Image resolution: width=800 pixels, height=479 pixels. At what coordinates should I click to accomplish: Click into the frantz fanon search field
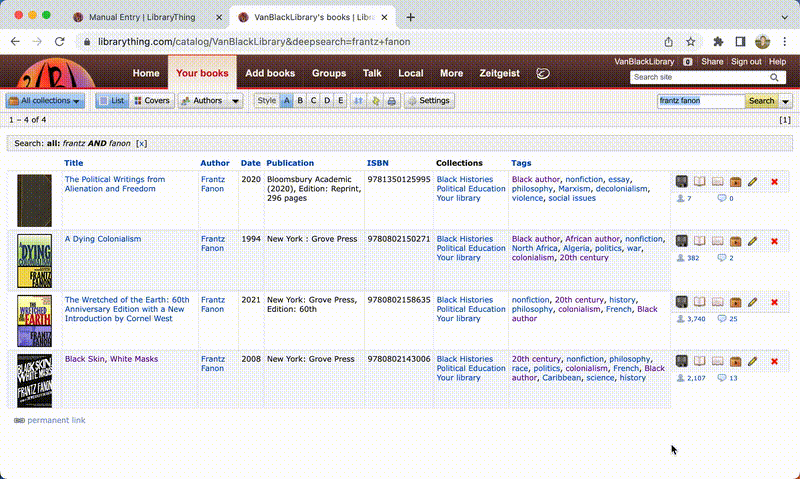(702, 101)
